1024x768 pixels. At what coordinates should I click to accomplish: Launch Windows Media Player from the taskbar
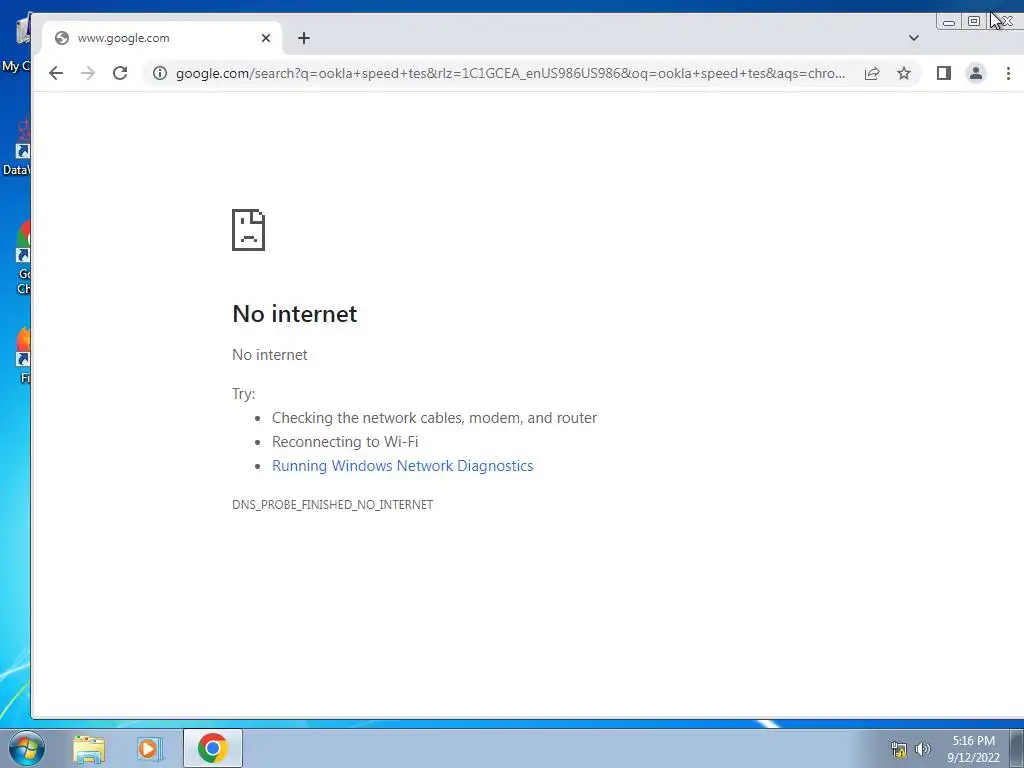[x=150, y=748]
